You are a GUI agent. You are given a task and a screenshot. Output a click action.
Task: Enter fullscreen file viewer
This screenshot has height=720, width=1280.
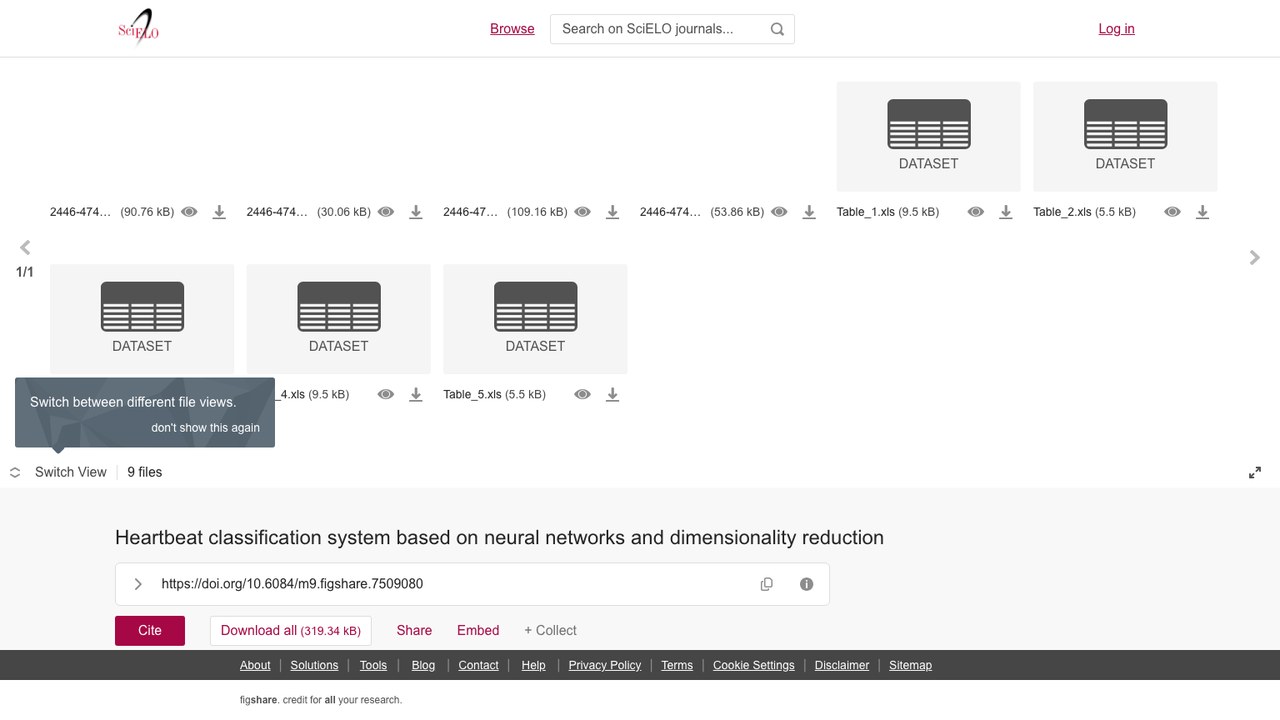tap(1255, 473)
